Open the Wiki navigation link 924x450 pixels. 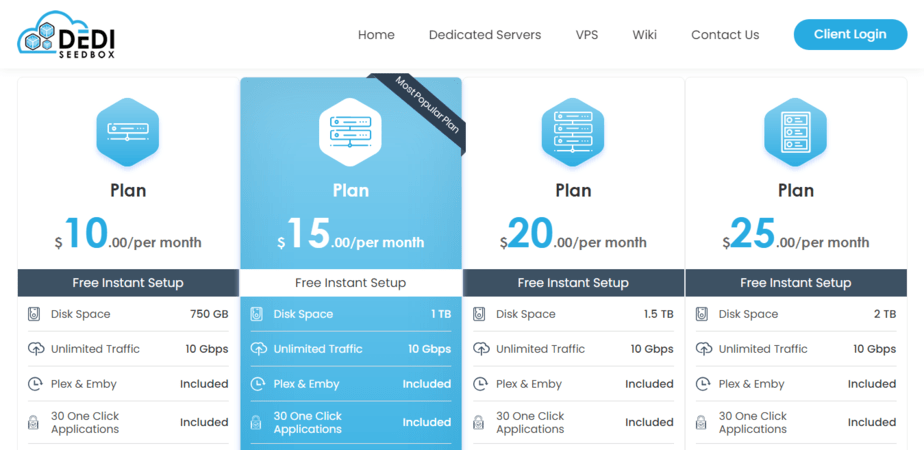(644, 35)
